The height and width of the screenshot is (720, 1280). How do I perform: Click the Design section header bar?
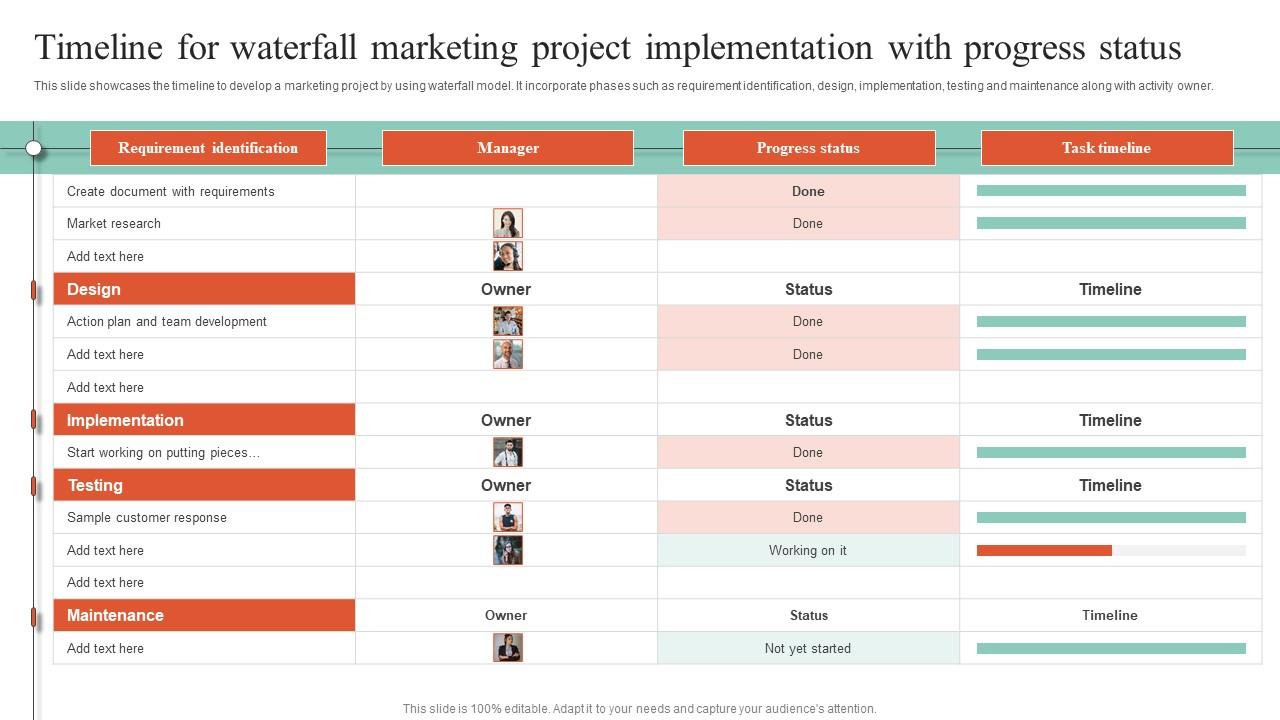[x=204, y=289]
